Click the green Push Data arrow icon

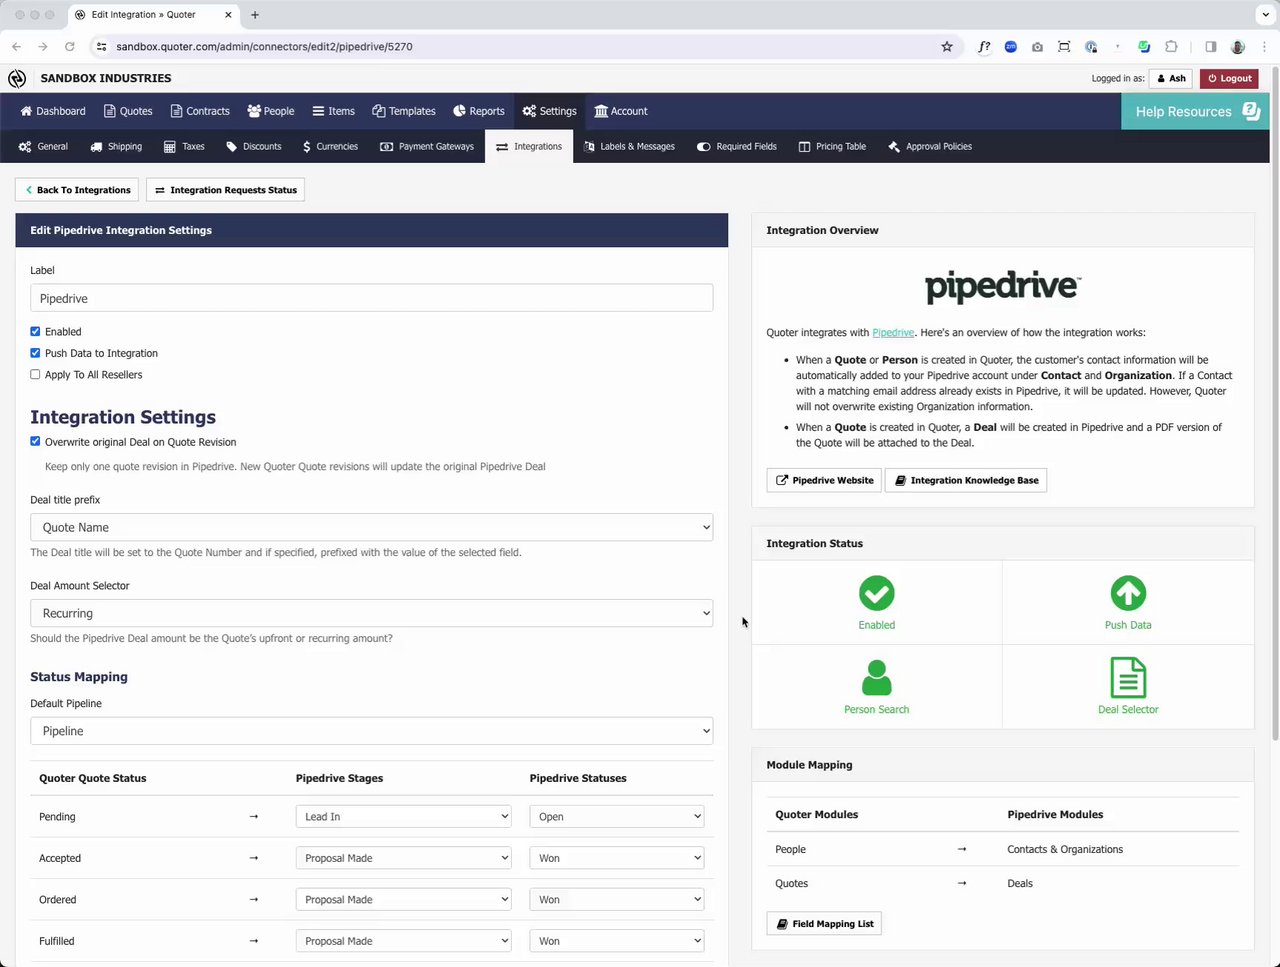(1128, 593)
